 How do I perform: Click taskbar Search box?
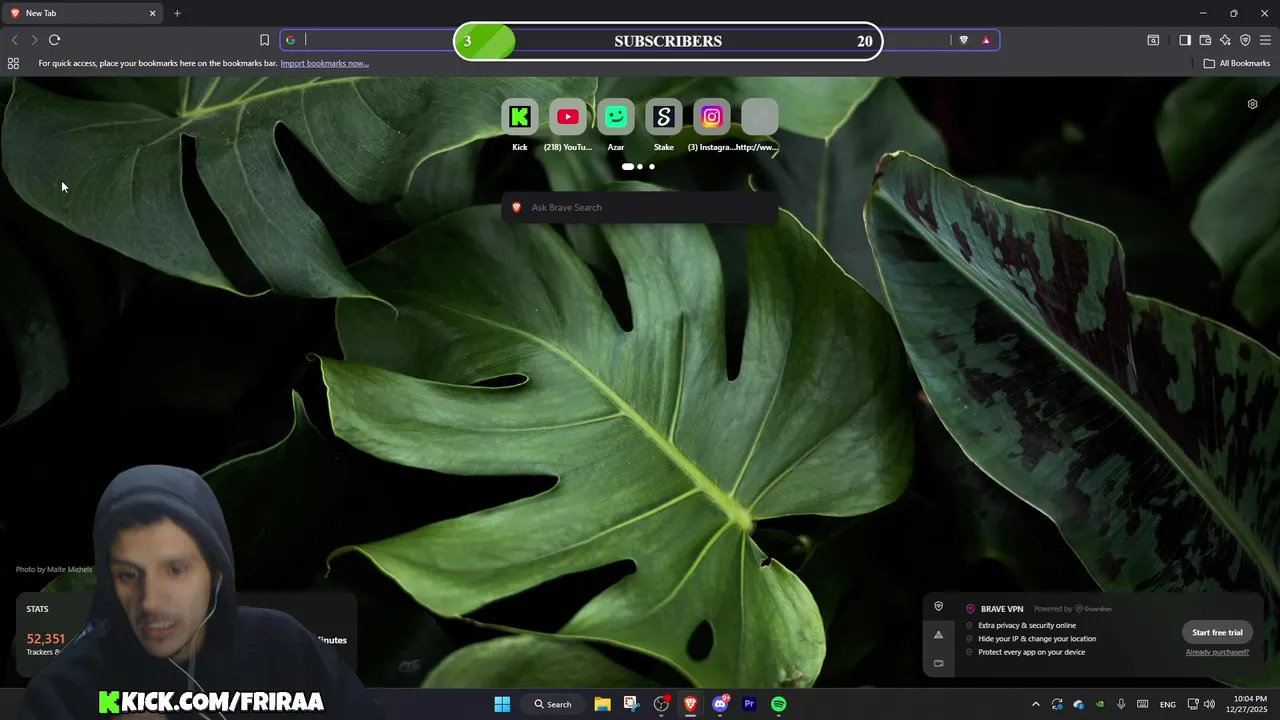coord(553,704)
